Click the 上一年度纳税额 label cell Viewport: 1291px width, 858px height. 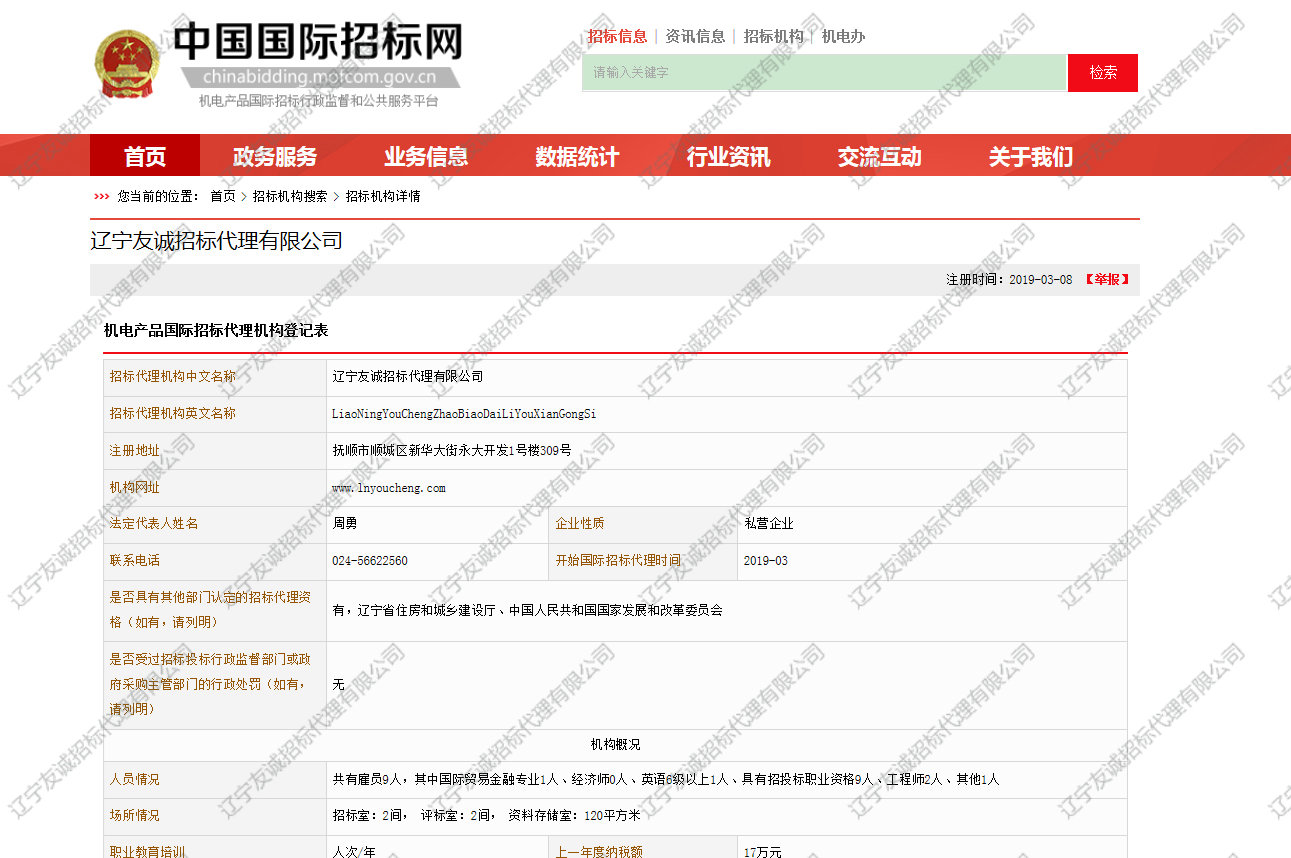point(643,848)
